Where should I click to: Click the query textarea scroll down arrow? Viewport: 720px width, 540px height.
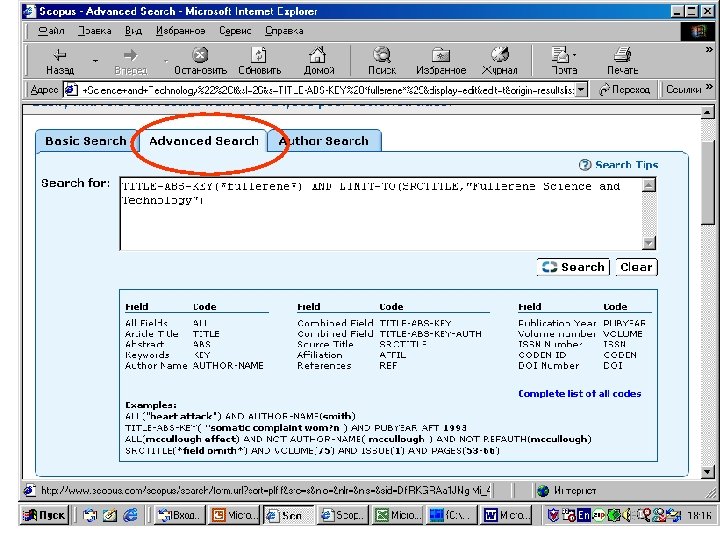click(649, 242)
